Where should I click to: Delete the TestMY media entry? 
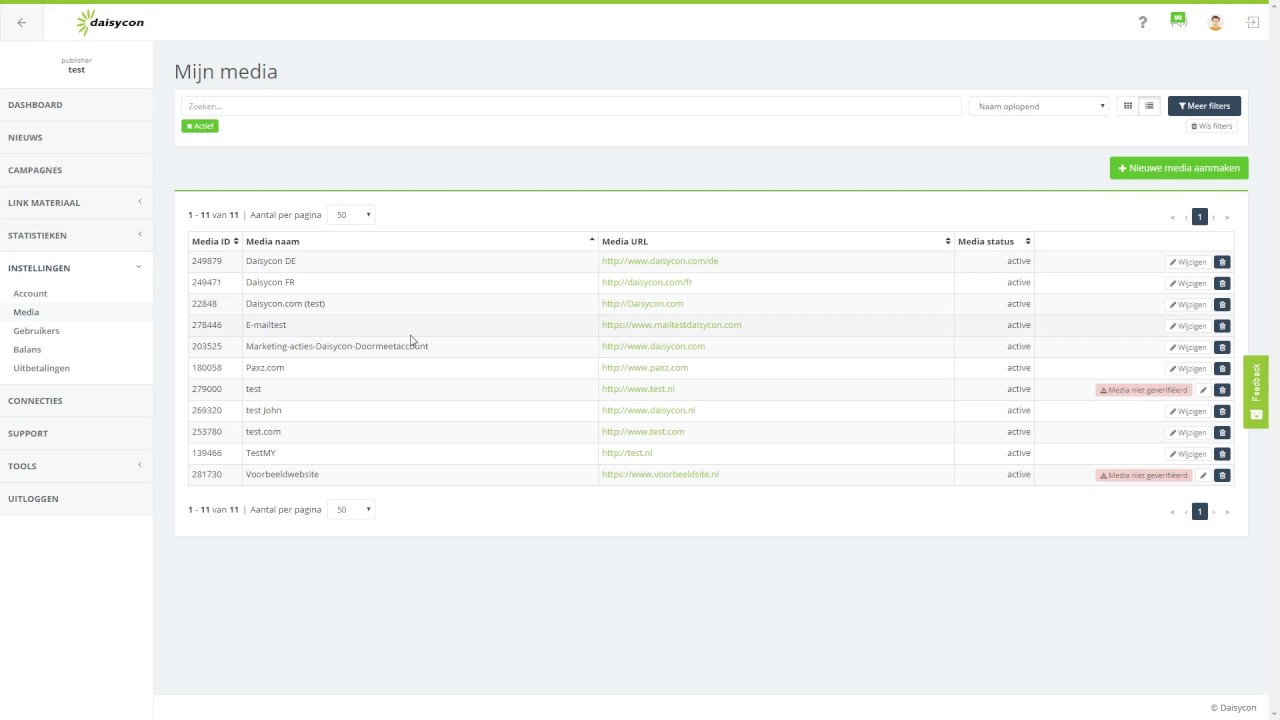coord(1222,454)
